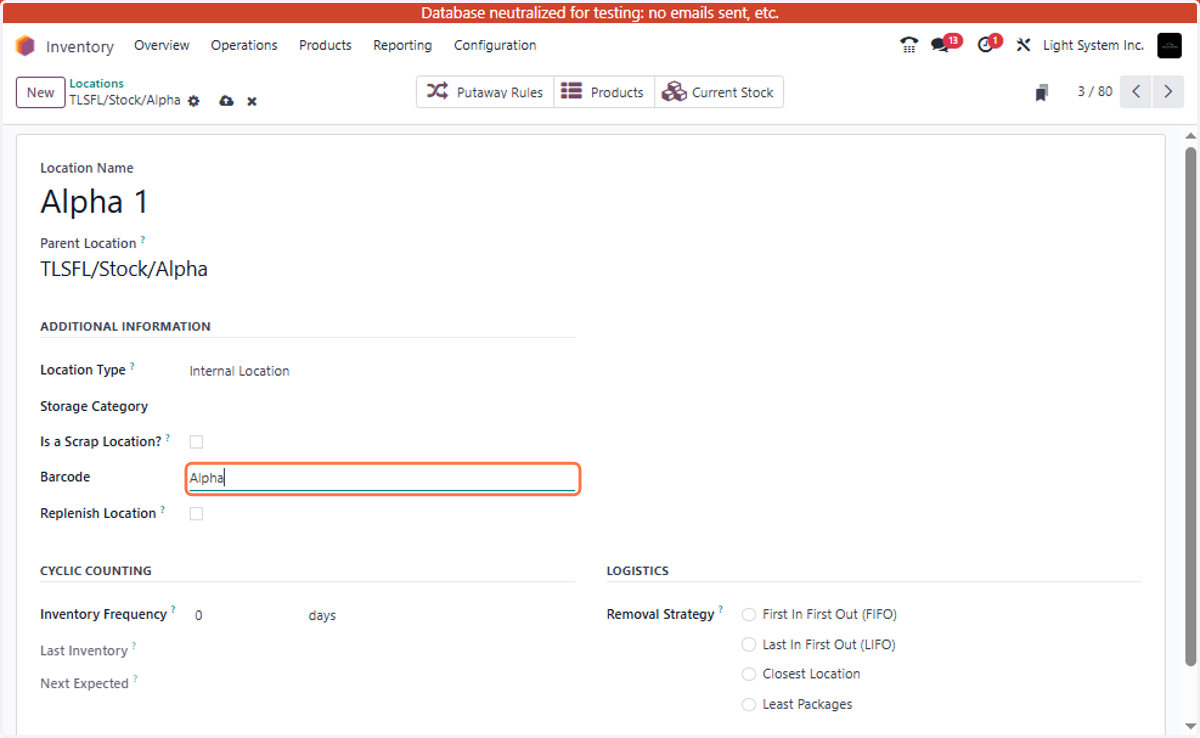1200x738 pixels.
Task: Open the activities clock icon
Action: point(985,45)
